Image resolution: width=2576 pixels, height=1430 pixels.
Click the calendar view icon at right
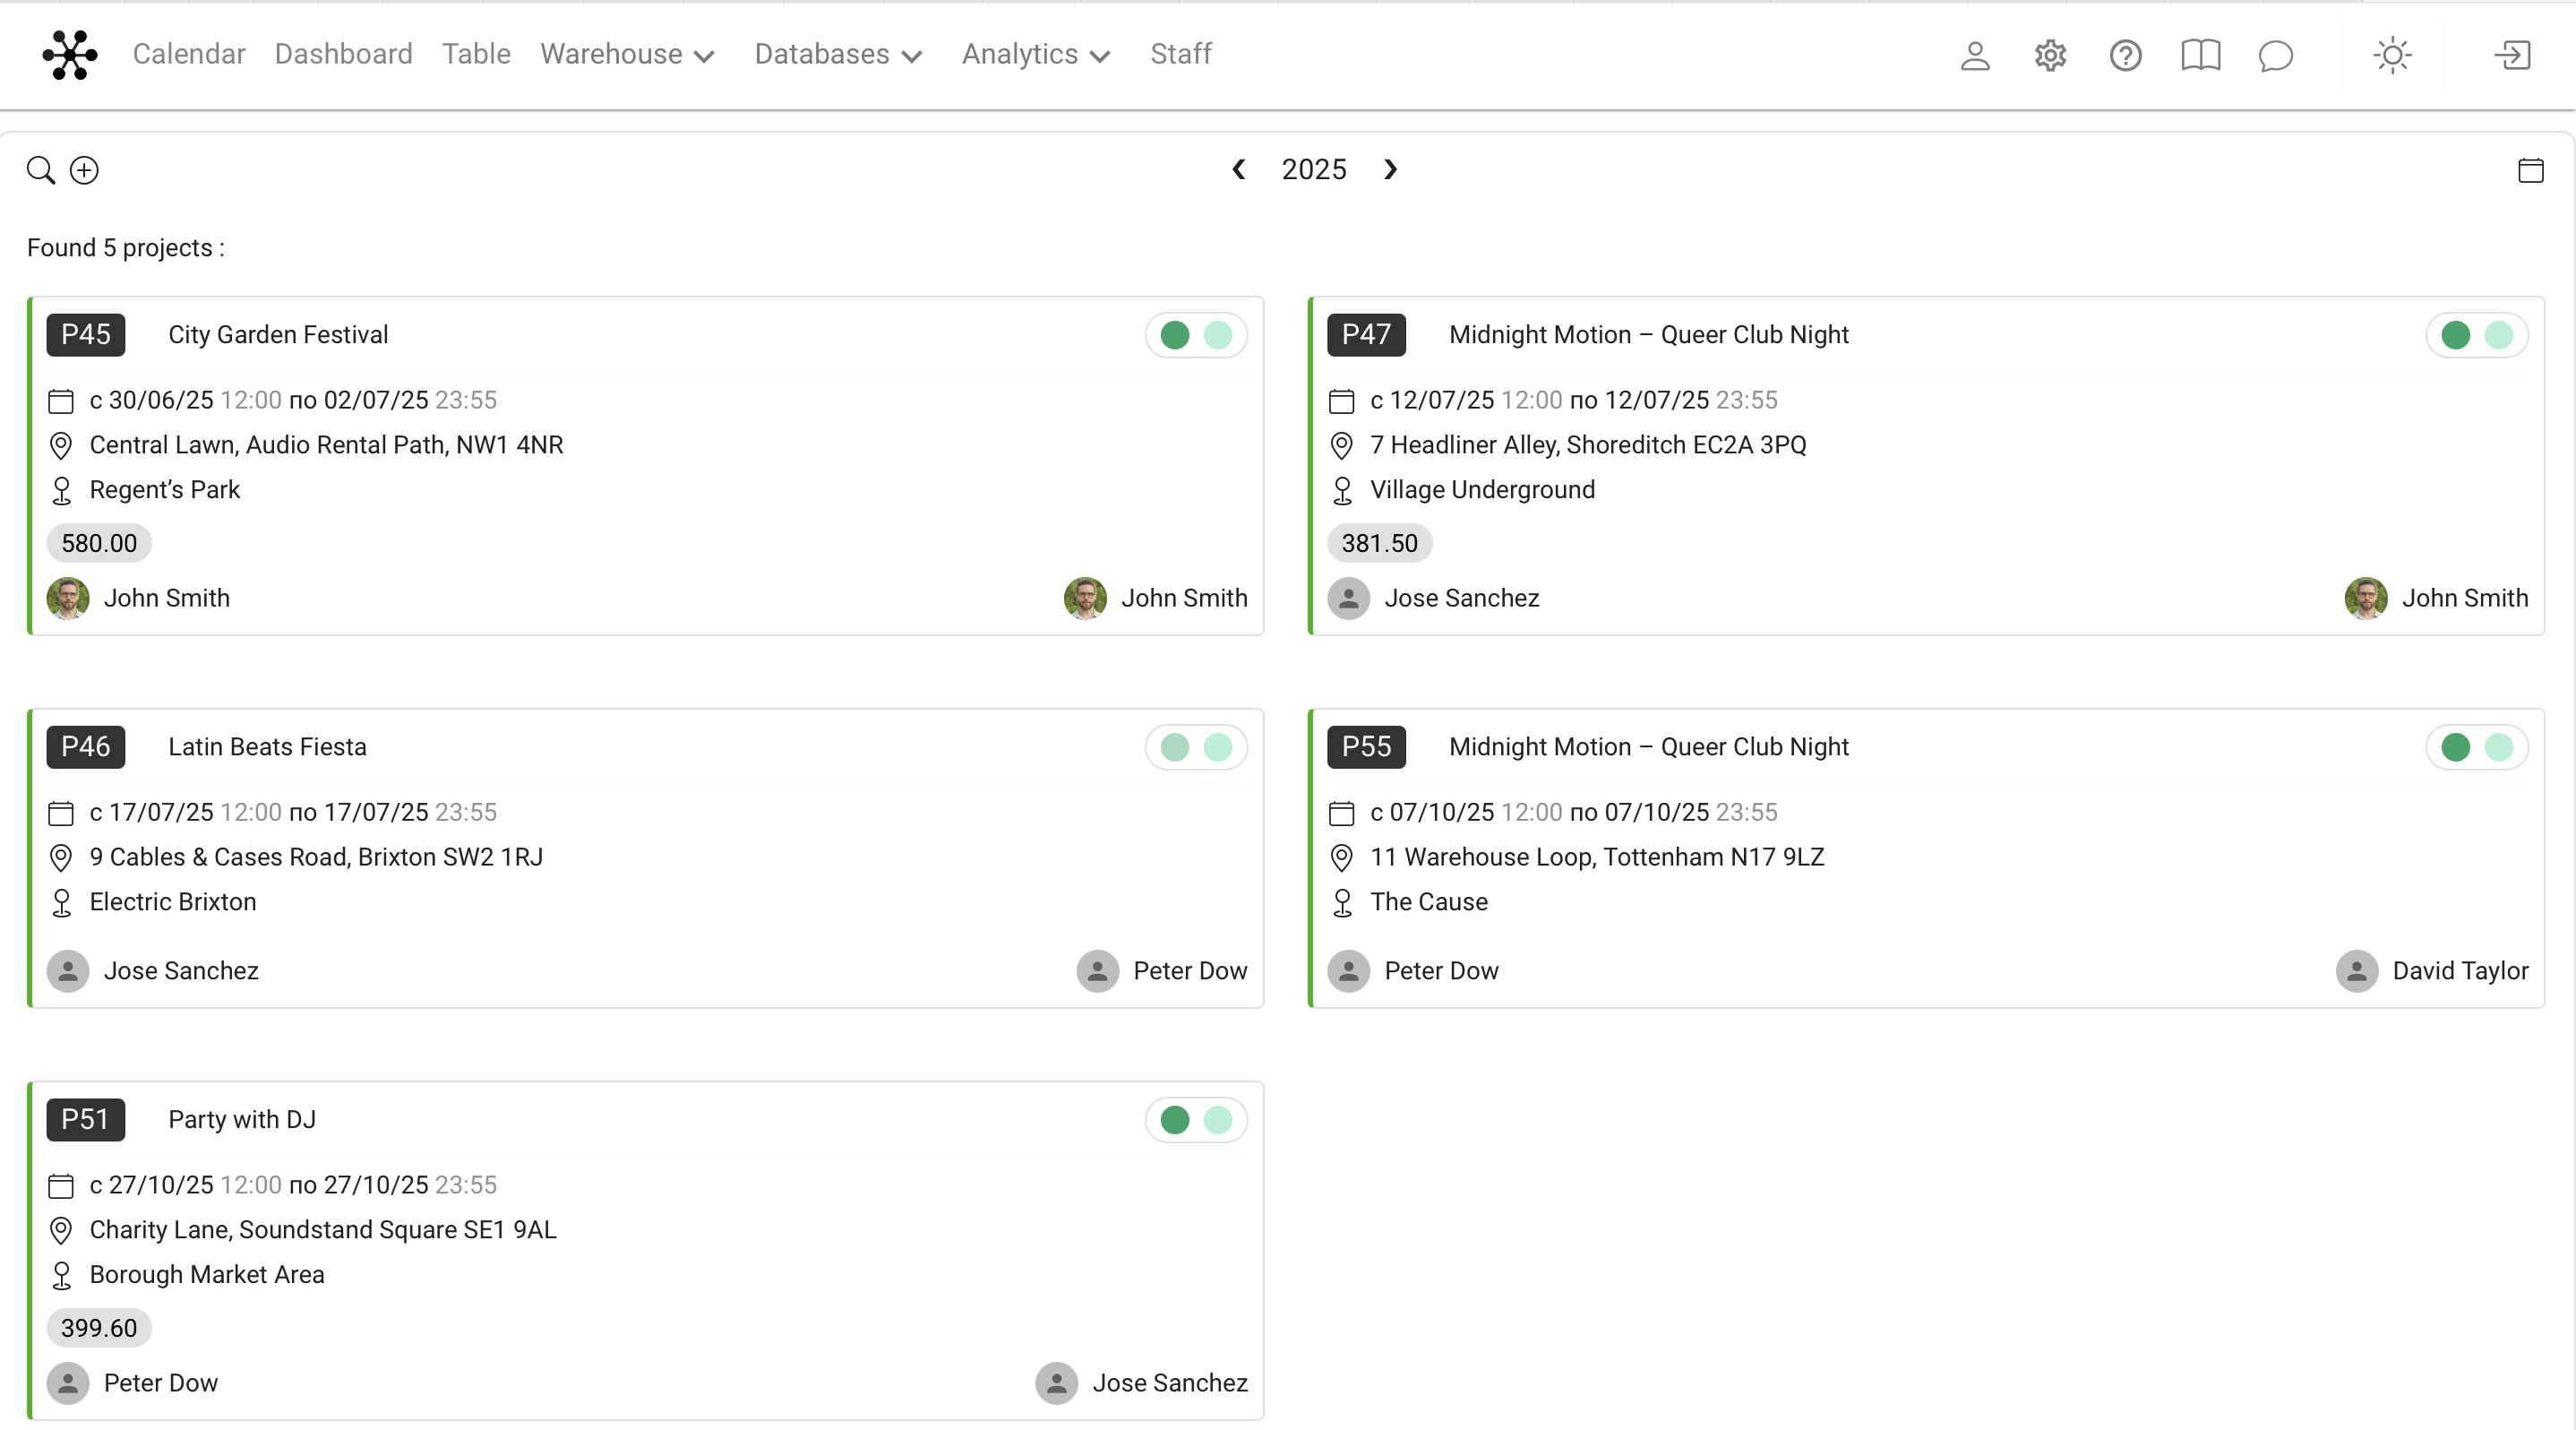pos(2530,170)
